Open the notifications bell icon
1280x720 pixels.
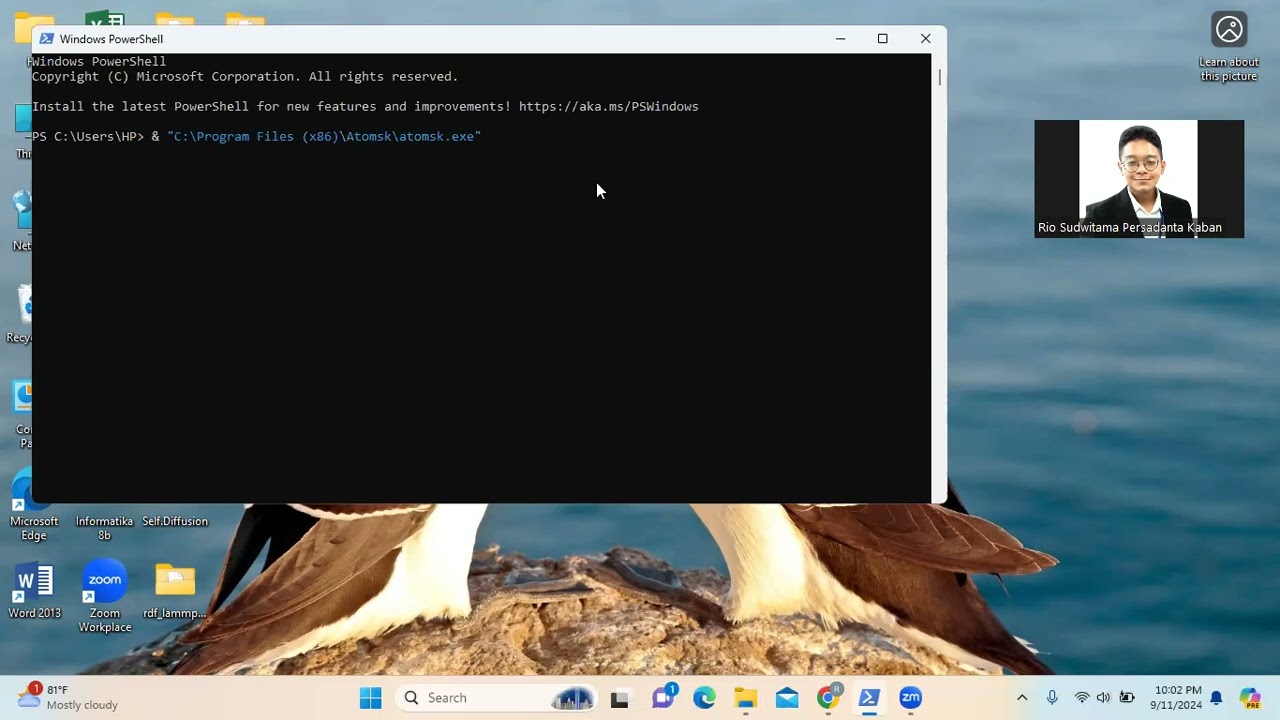pos(1216,698)
